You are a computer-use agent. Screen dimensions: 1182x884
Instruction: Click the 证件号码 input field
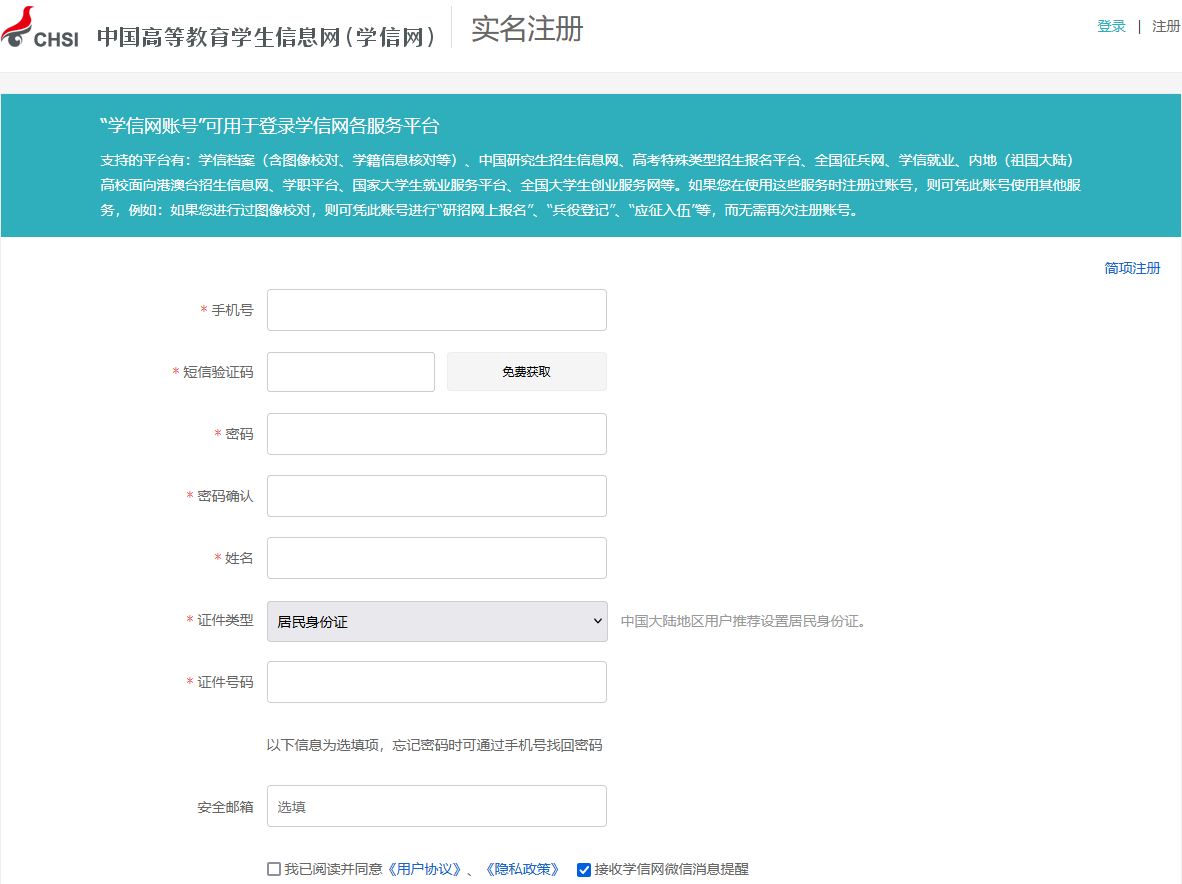point(436,682)
